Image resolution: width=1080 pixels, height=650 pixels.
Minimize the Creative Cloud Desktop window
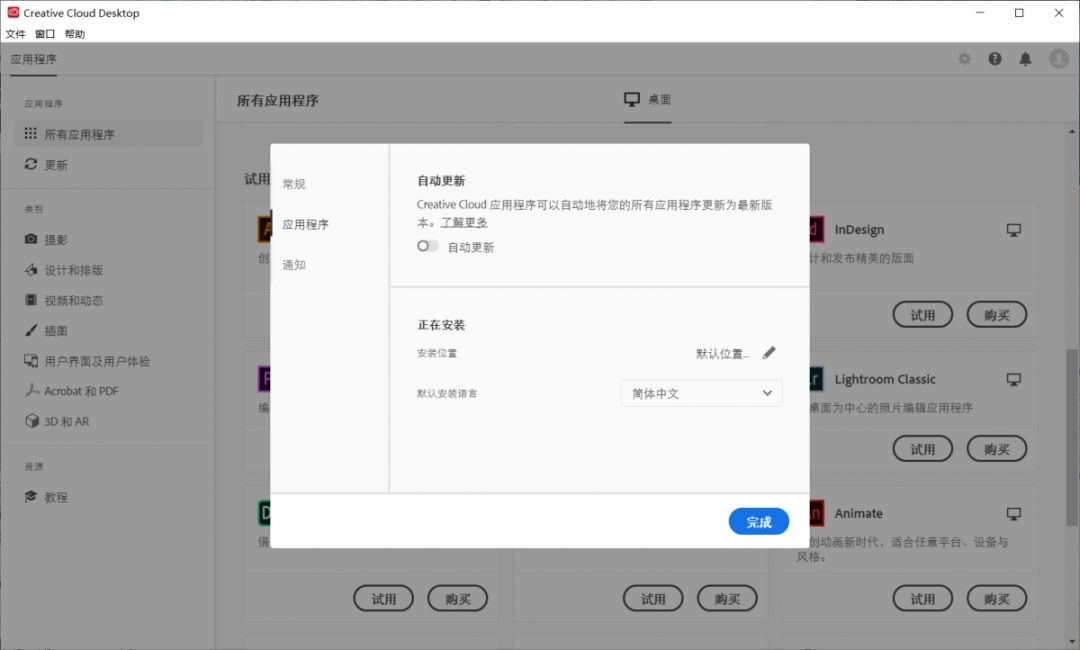980,12
